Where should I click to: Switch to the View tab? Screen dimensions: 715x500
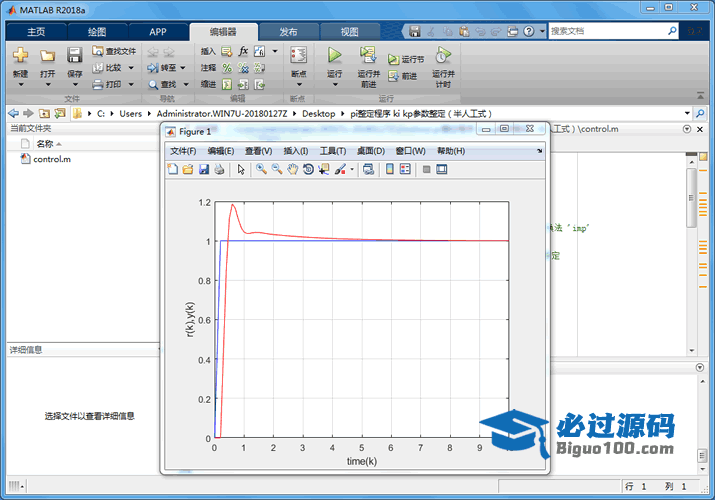(x=349, y=32)
